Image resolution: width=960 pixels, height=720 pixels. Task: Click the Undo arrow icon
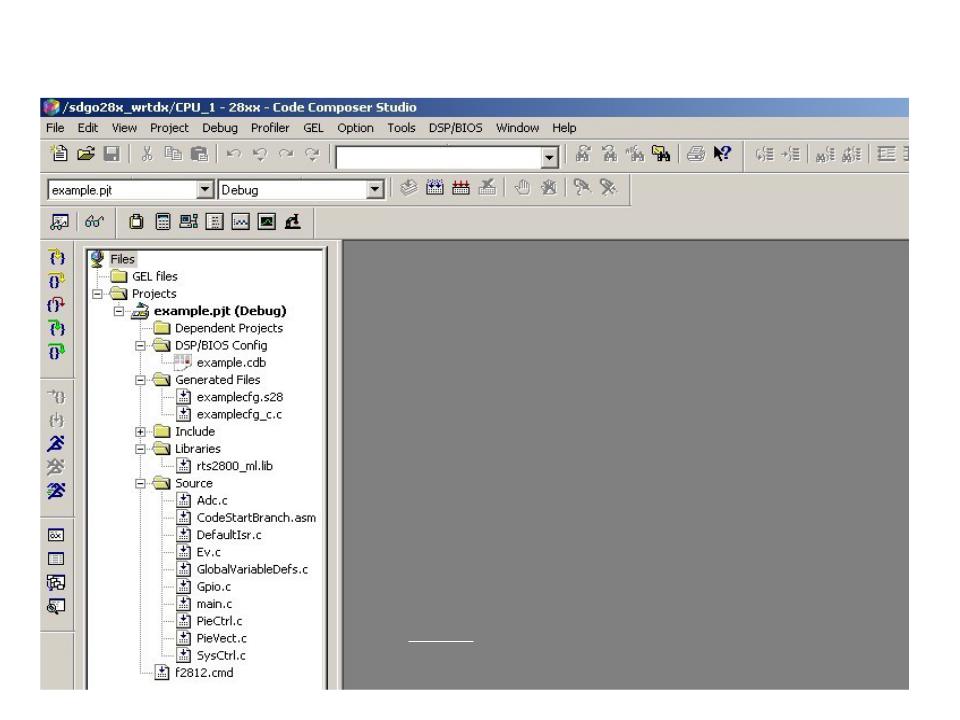pos(234,153)
